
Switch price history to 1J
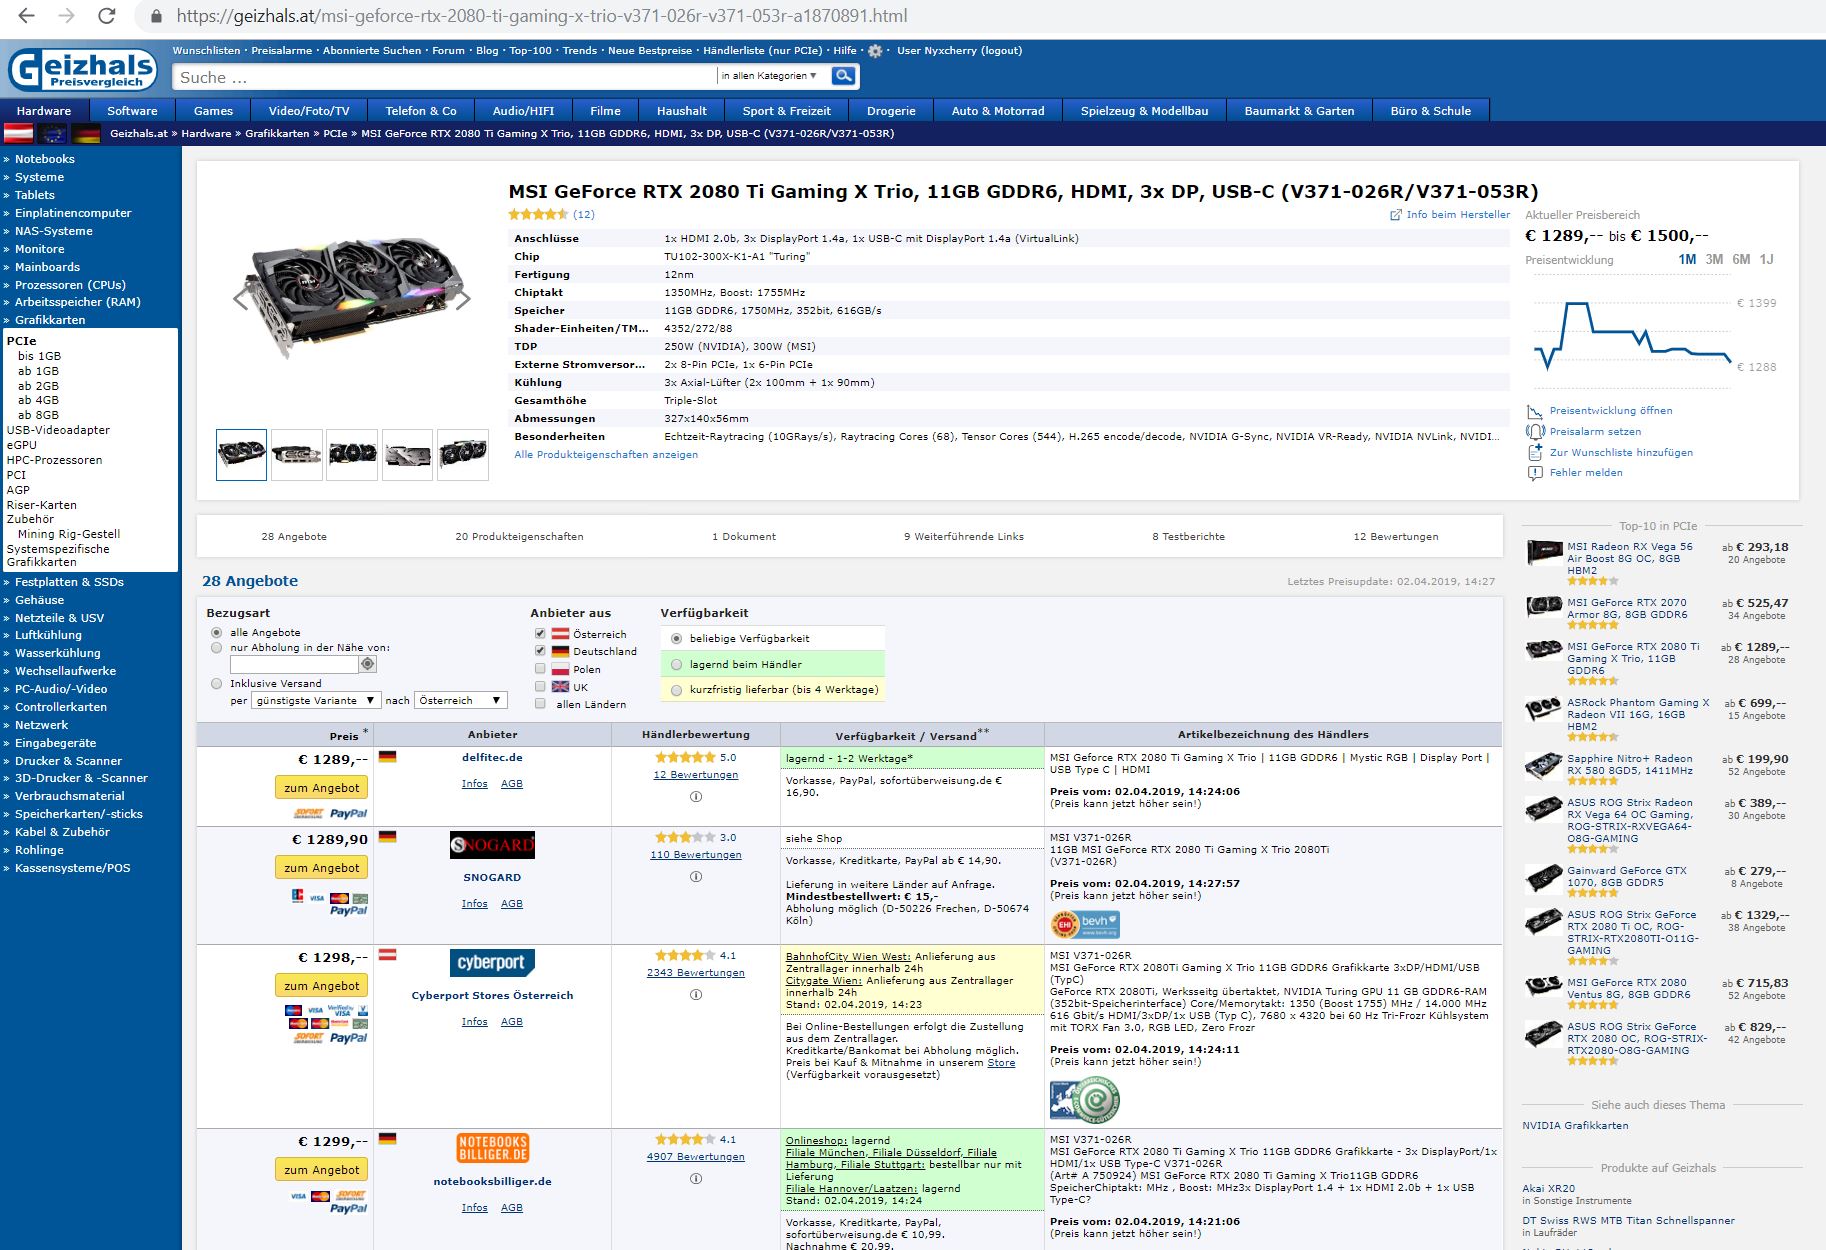point(1766,259)
